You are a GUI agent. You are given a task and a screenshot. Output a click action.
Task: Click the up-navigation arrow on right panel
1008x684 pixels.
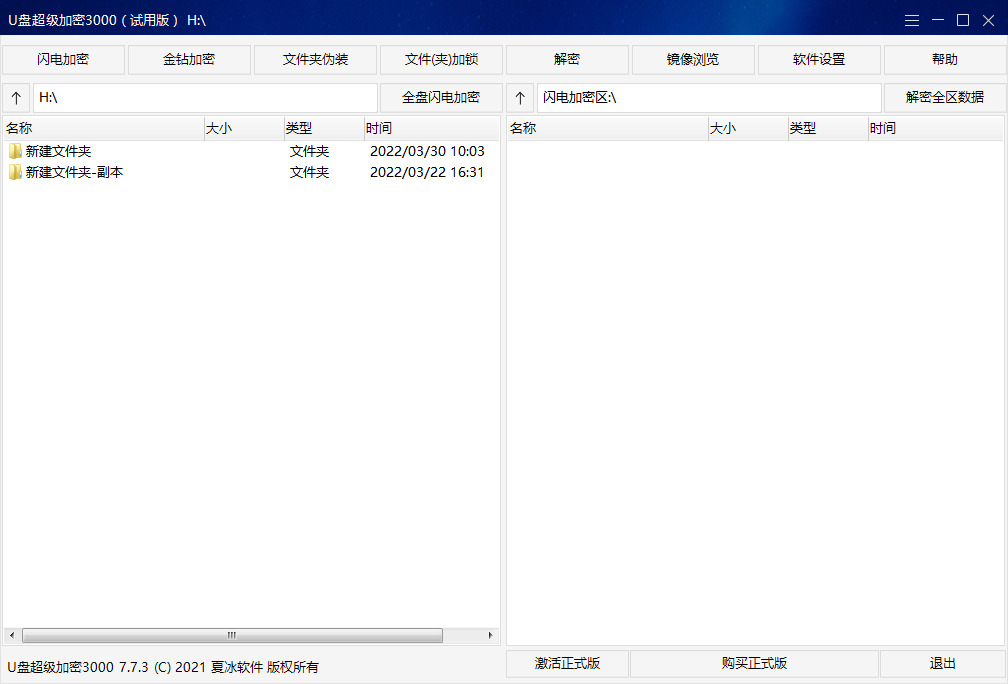point(519,97)
